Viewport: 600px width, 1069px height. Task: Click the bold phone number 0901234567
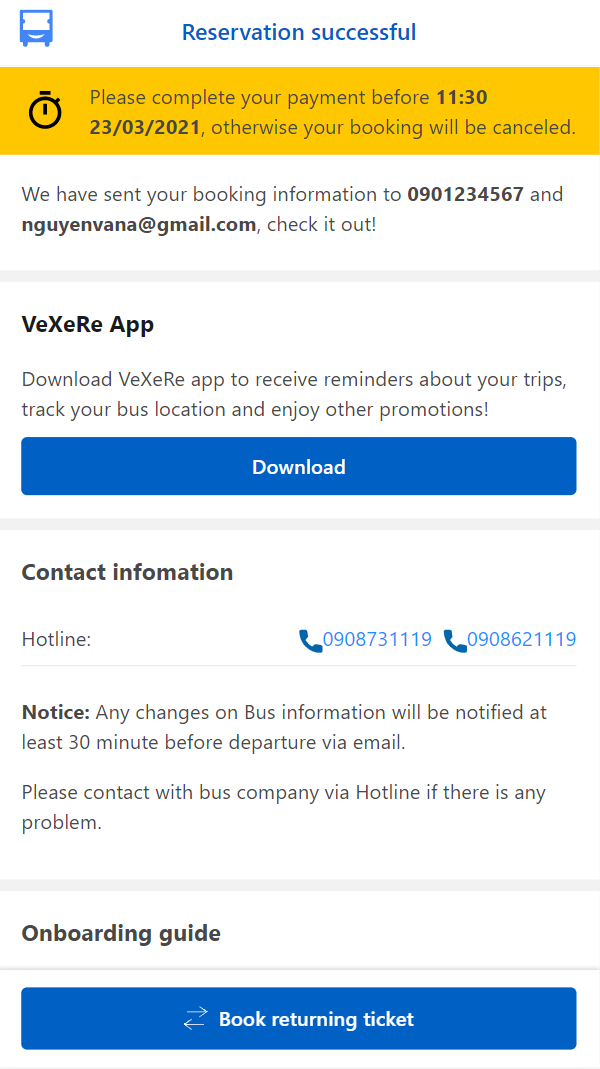(x=466, y=194)
